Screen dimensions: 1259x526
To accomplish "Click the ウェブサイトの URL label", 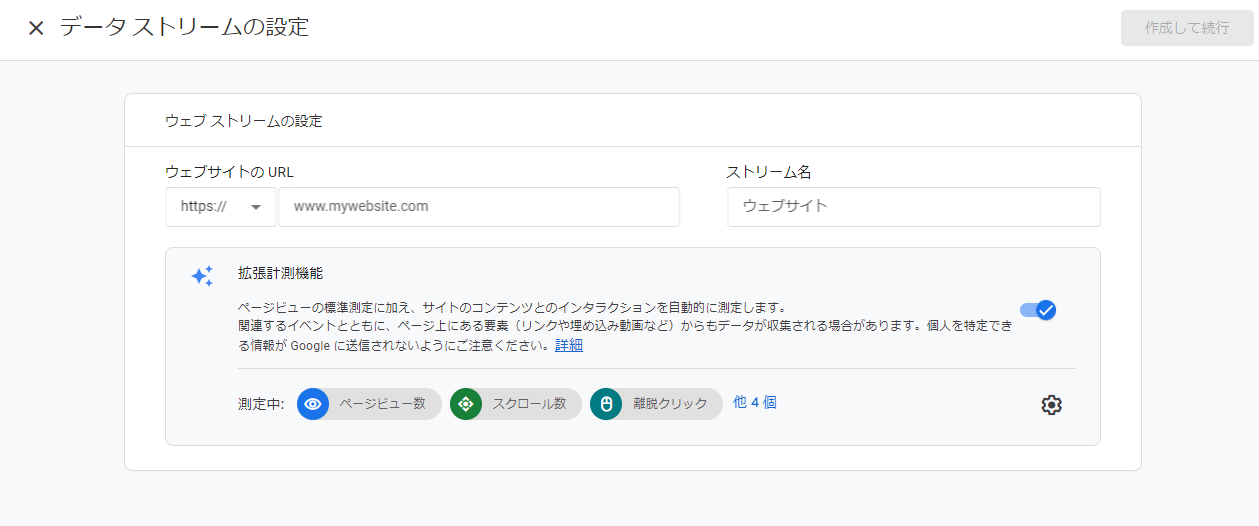I will click(229, 172).
